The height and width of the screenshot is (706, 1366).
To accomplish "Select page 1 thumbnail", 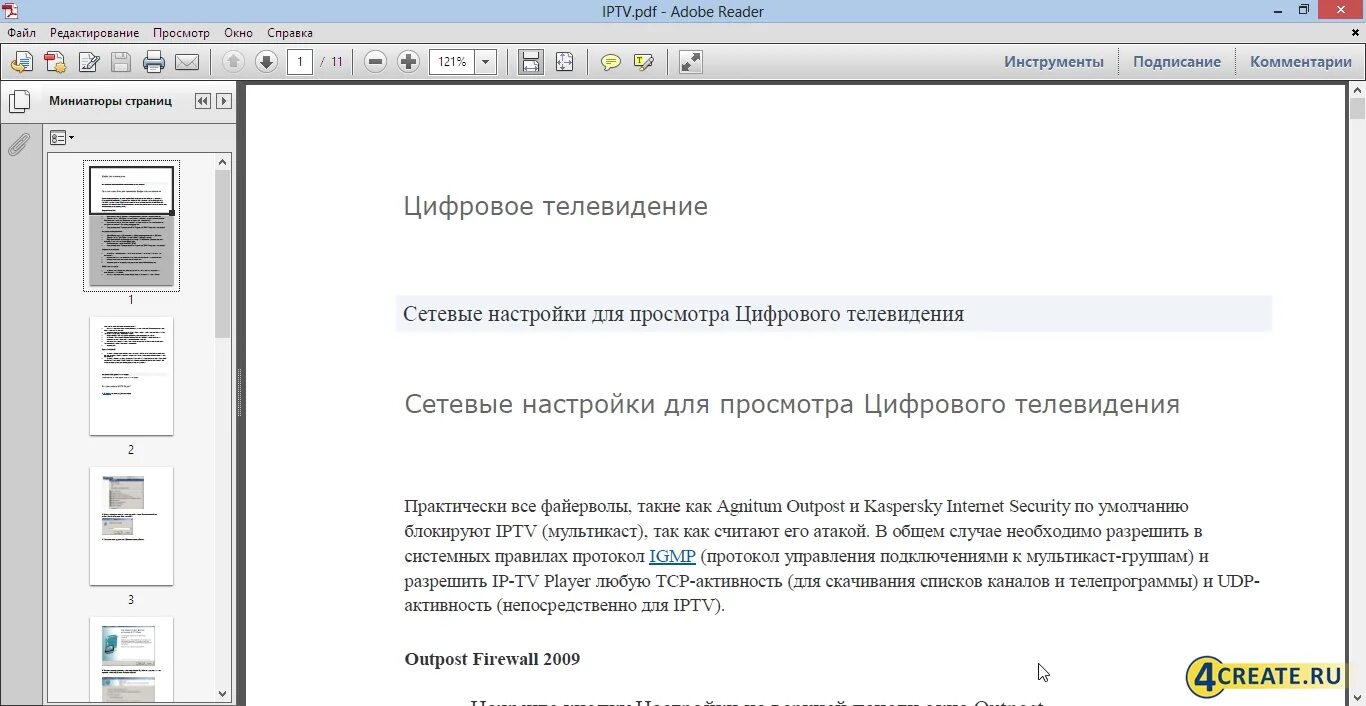I will (x=131, y=226).
